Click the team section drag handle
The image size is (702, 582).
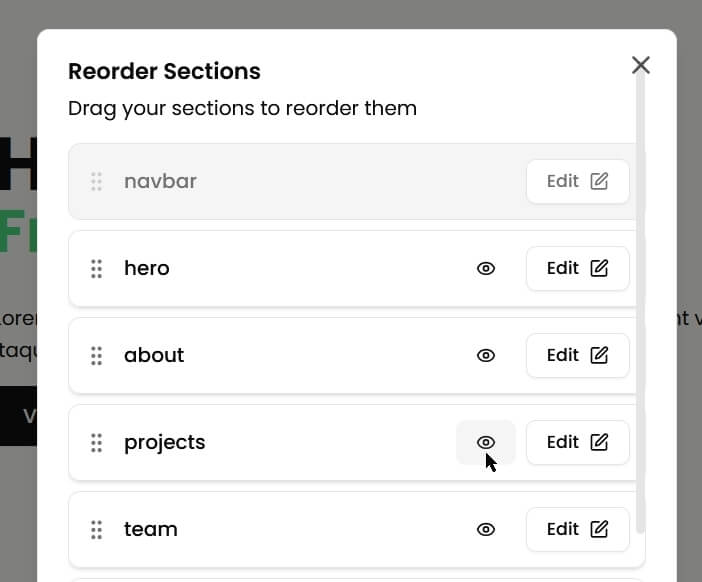pyautogui.click(x=96, y=530)
